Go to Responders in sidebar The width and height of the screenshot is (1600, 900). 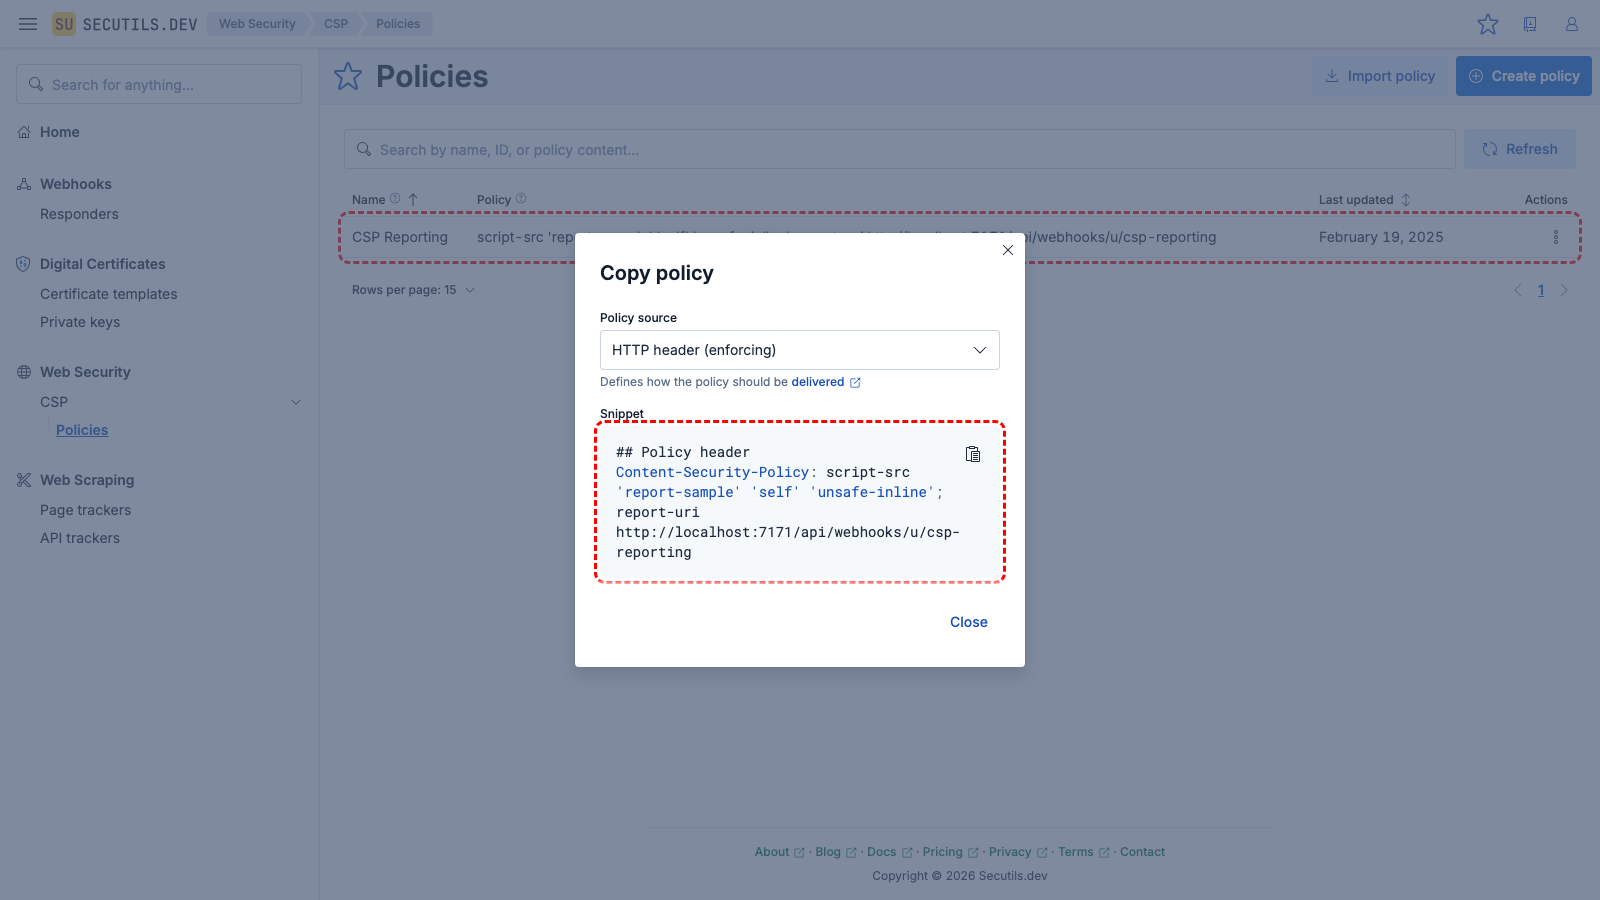pyautogui.click(x=79, y=214)
